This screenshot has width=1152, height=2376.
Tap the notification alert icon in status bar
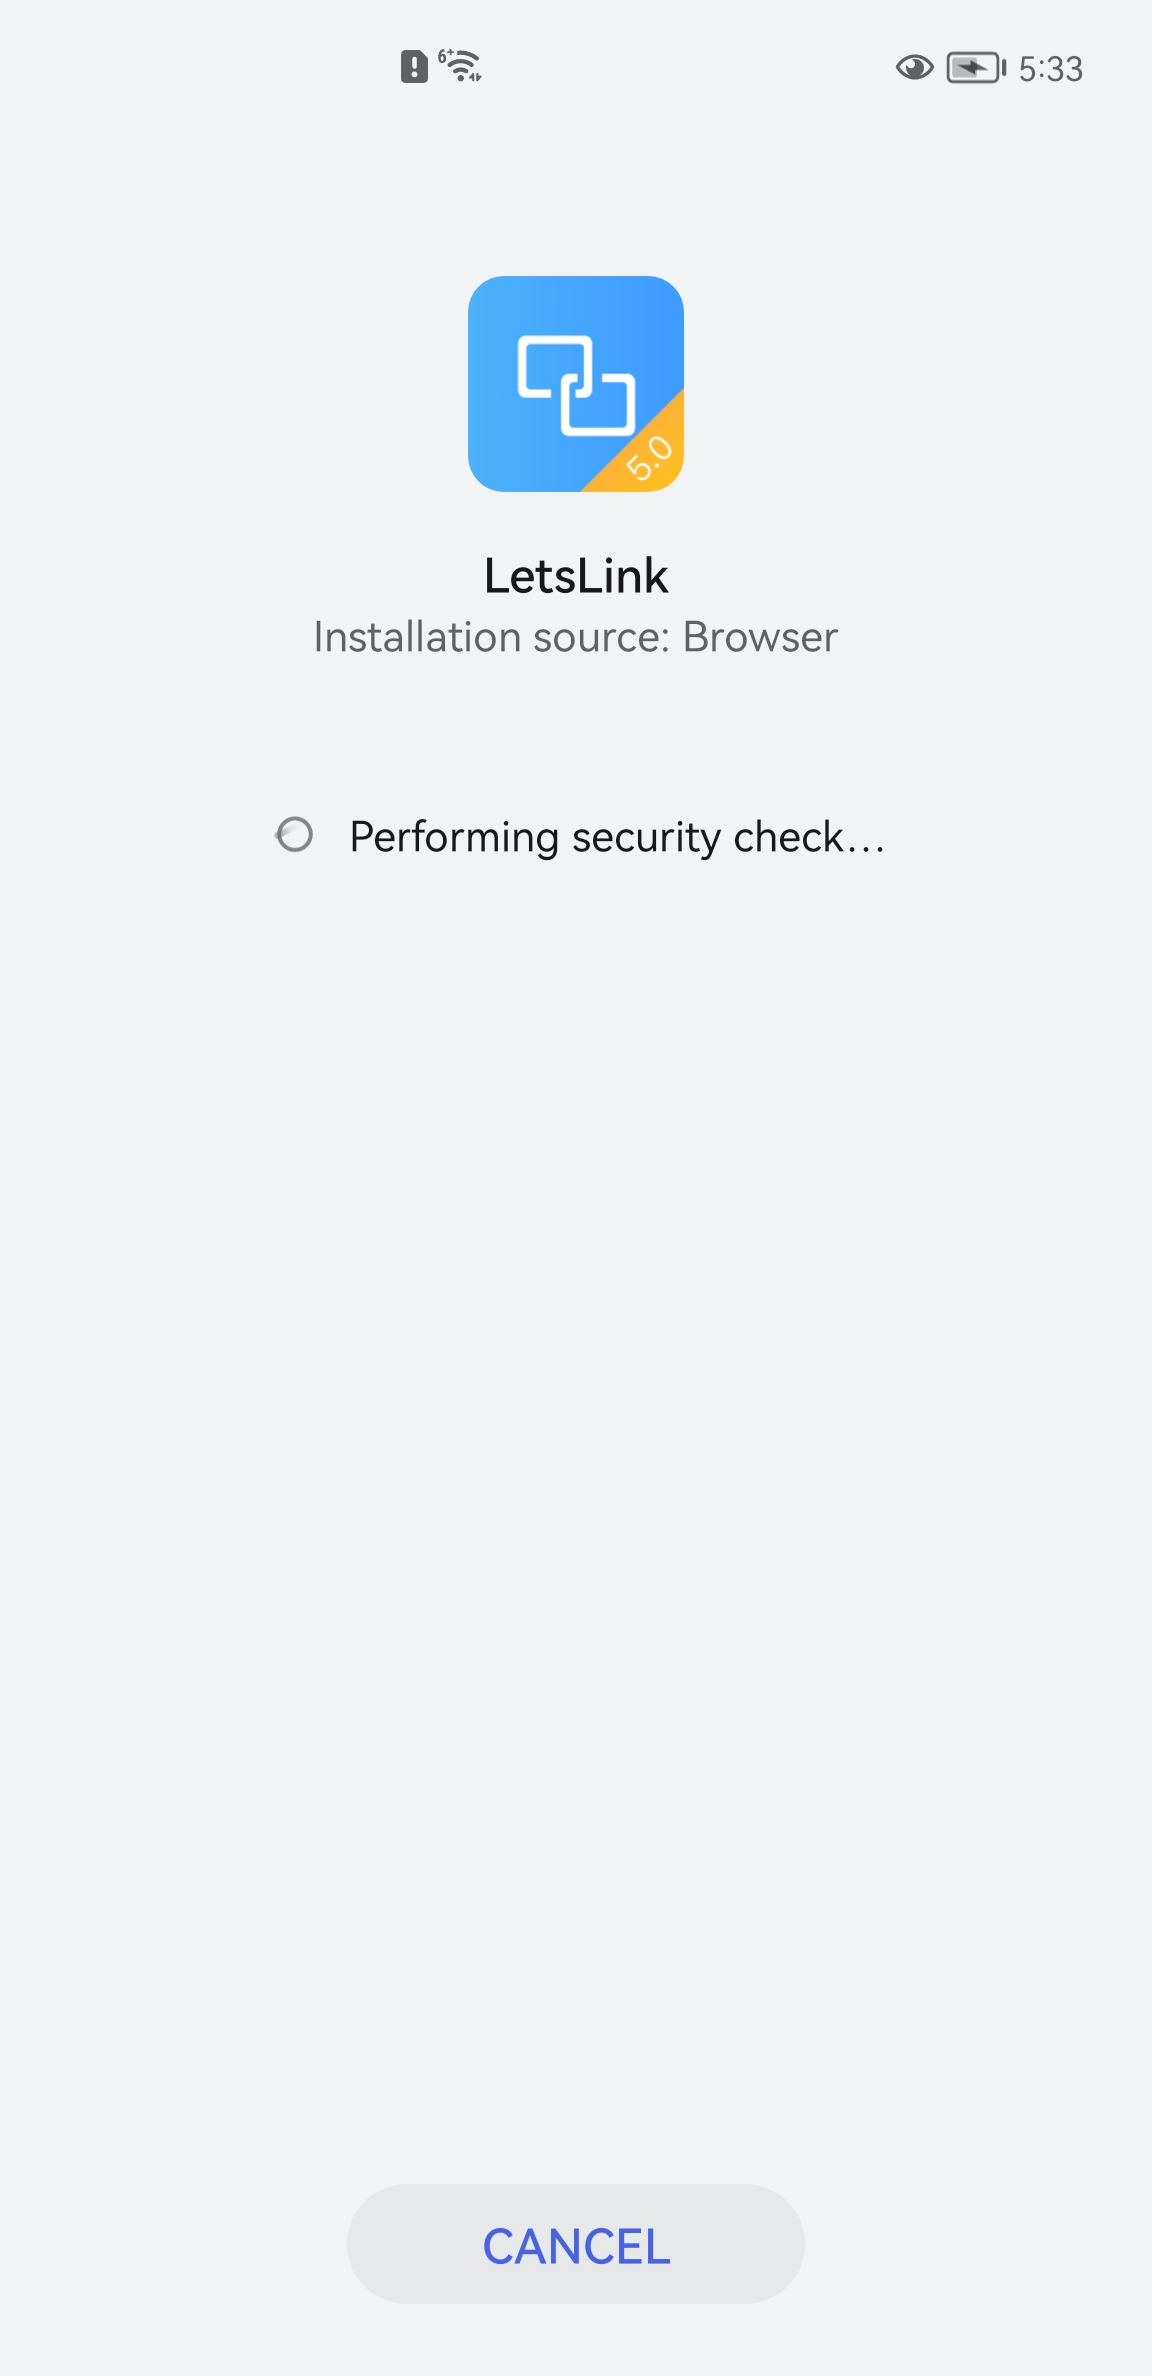point(414,67)
